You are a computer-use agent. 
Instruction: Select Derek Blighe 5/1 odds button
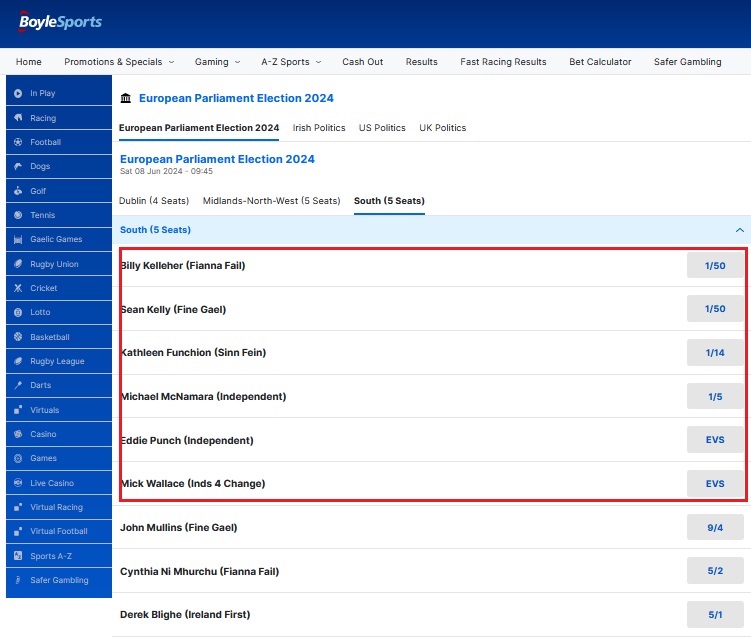pyautogui.click(x=715, y=615)
